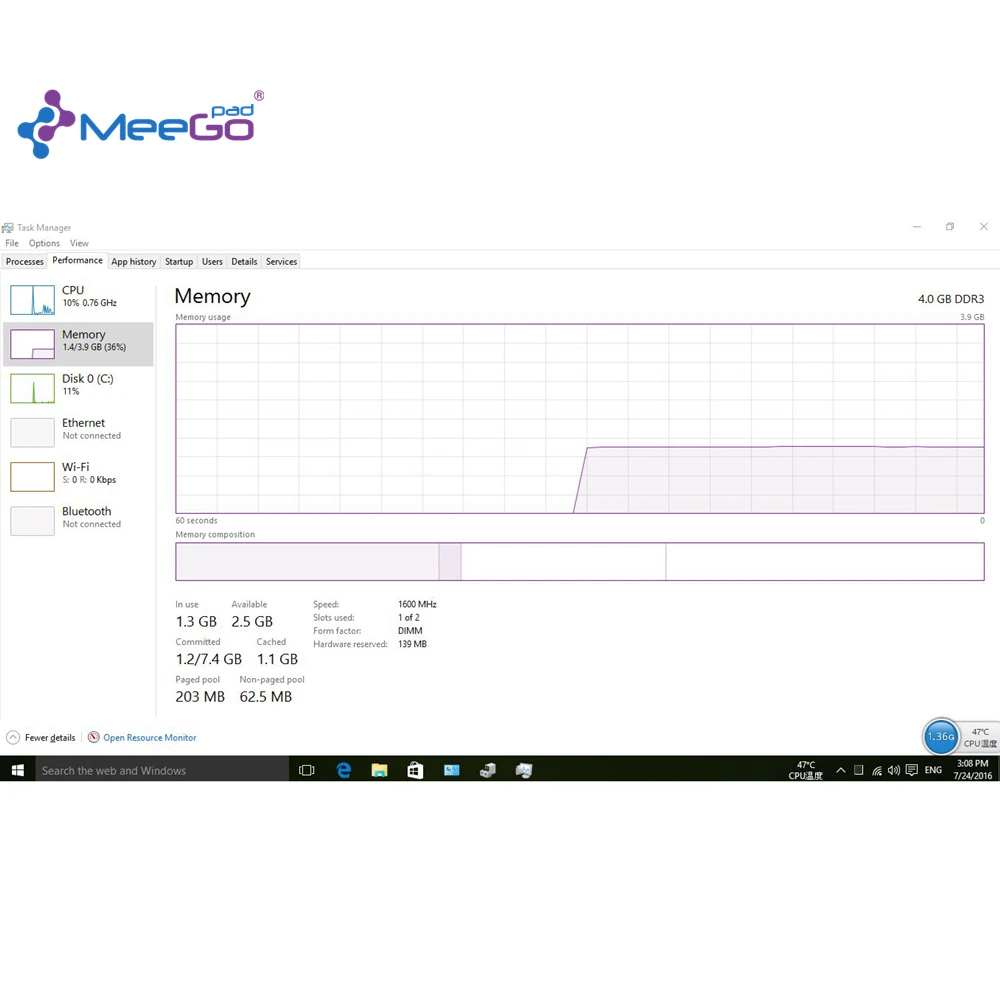Restore down the Task Manager window

click(950, 226)
